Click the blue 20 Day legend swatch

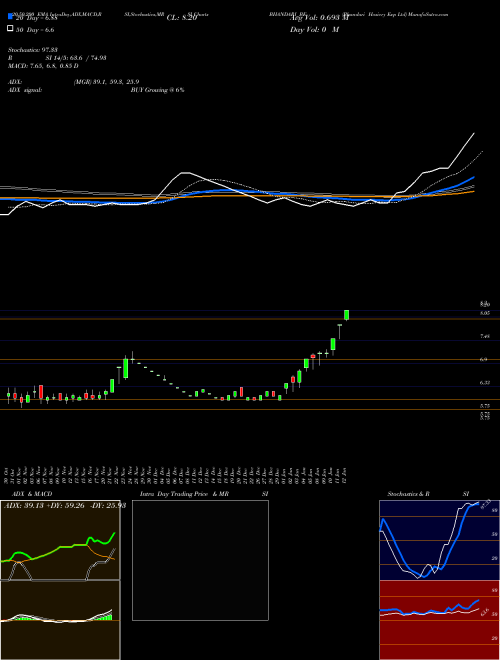point(10,17)
